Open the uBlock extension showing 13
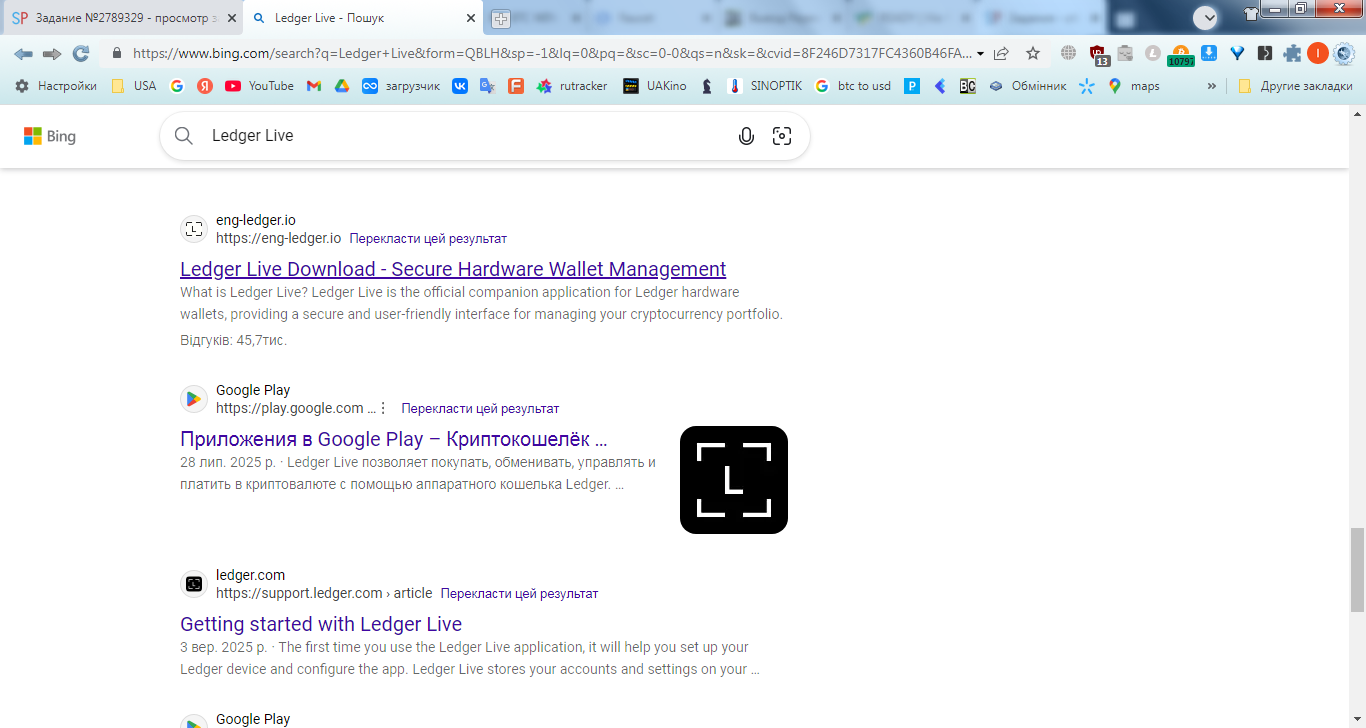 [x=1098, y=55]
